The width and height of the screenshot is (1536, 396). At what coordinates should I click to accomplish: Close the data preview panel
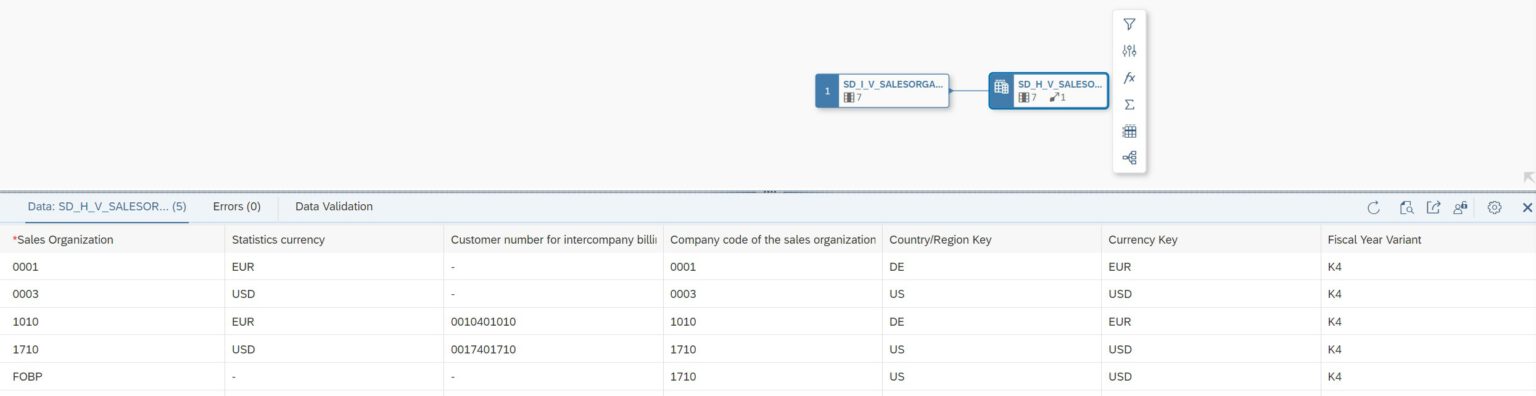[1527, 207]
